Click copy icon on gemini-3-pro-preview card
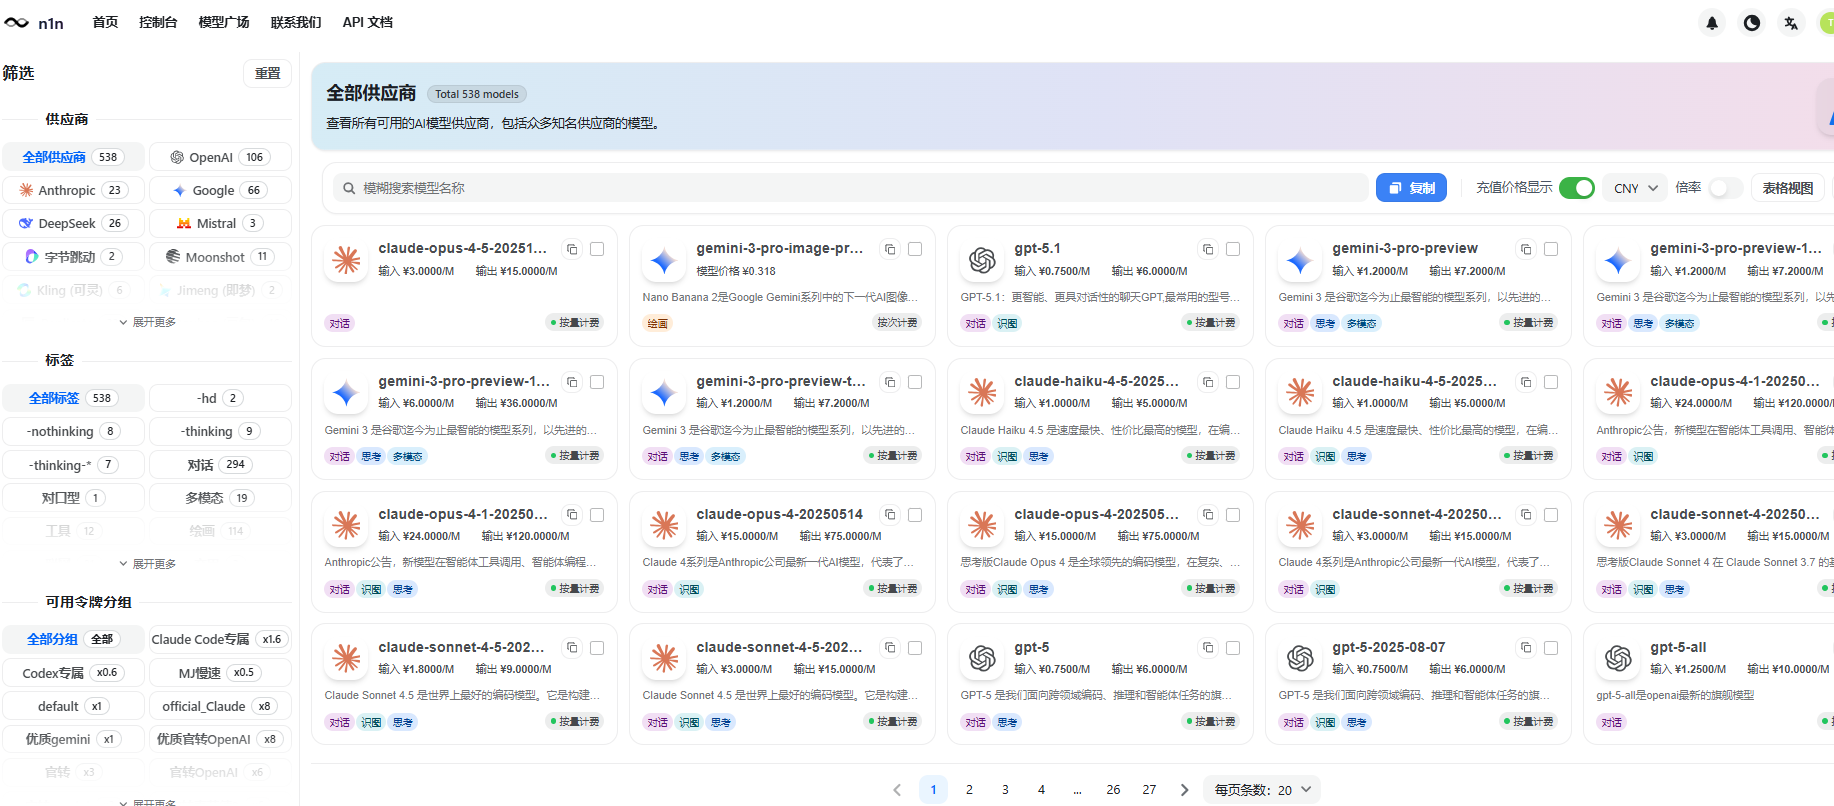 1526,249
